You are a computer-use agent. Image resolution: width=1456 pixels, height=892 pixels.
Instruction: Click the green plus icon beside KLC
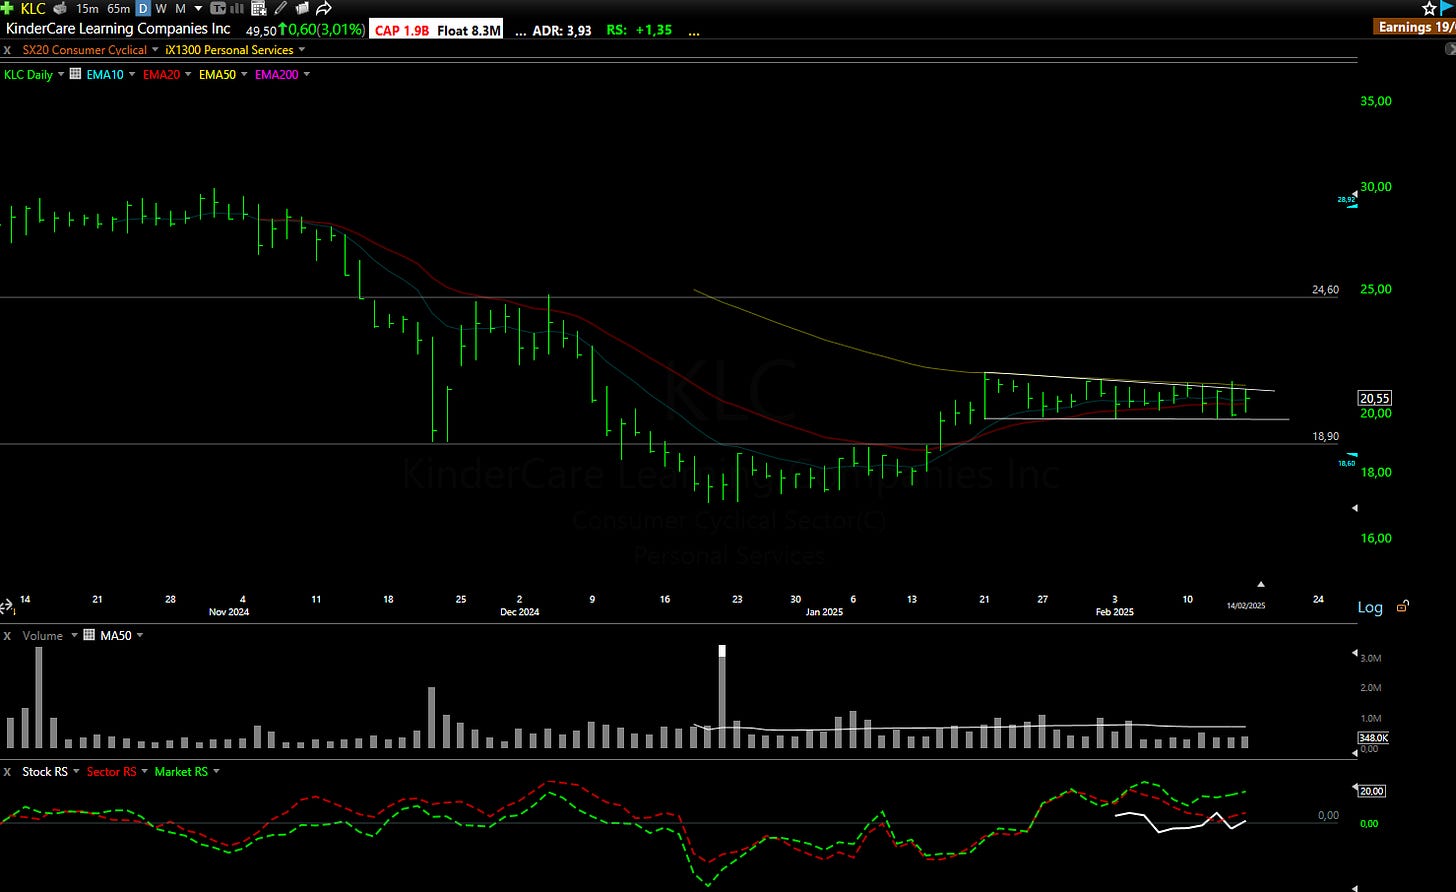tap(8, 8)
